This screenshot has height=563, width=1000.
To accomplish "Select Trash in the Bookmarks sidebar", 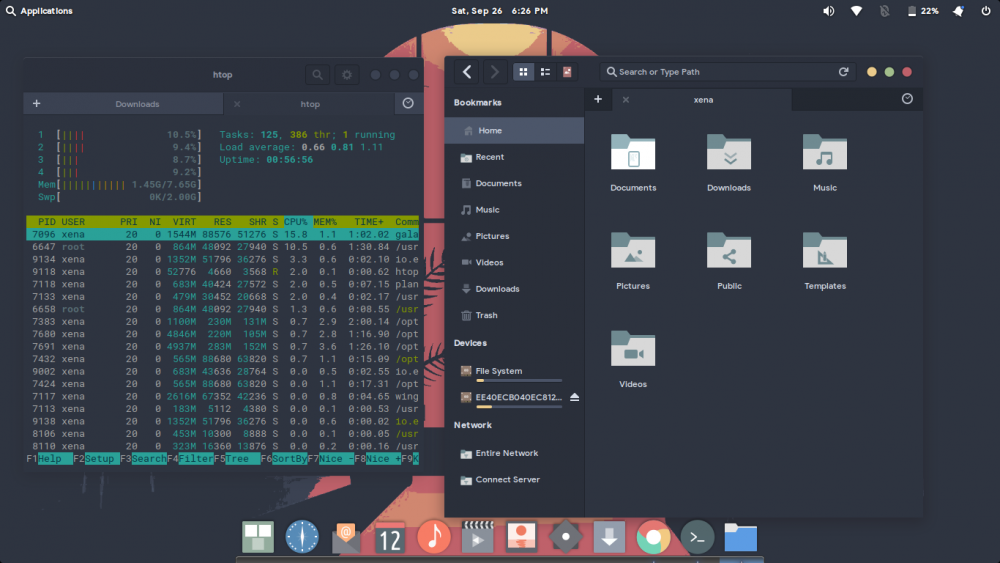I will (486, 315).
